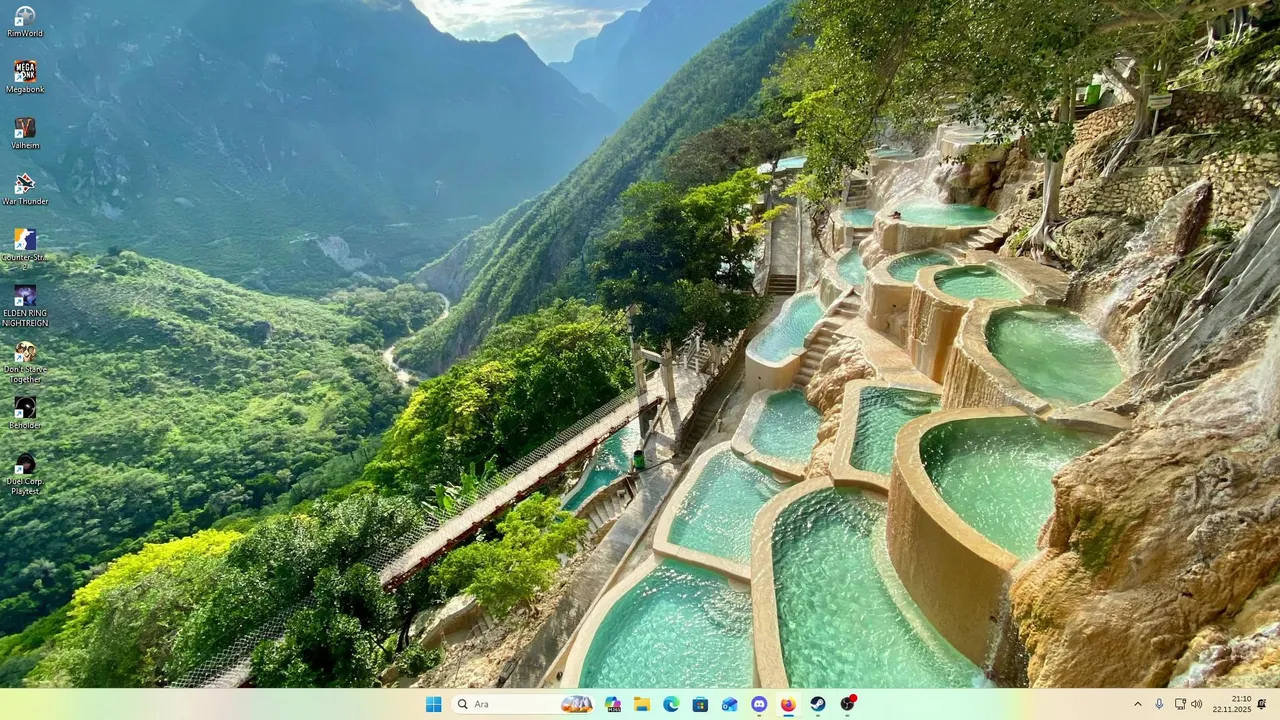The height and width of the screenshot is (720, 1280).
Task: Open the notifications bell icon
Action: pyautogui.click(x=1262, y=704)
